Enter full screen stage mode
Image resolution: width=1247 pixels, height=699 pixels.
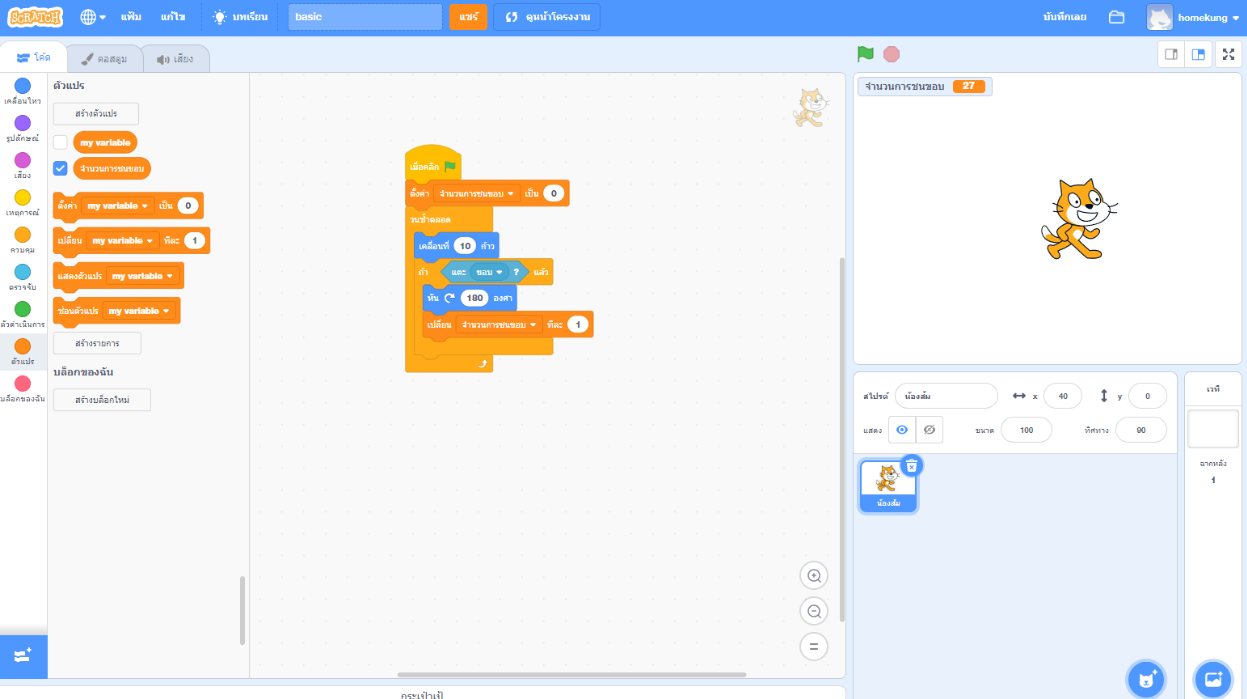pyautogui.click(x=1228, y=54)
